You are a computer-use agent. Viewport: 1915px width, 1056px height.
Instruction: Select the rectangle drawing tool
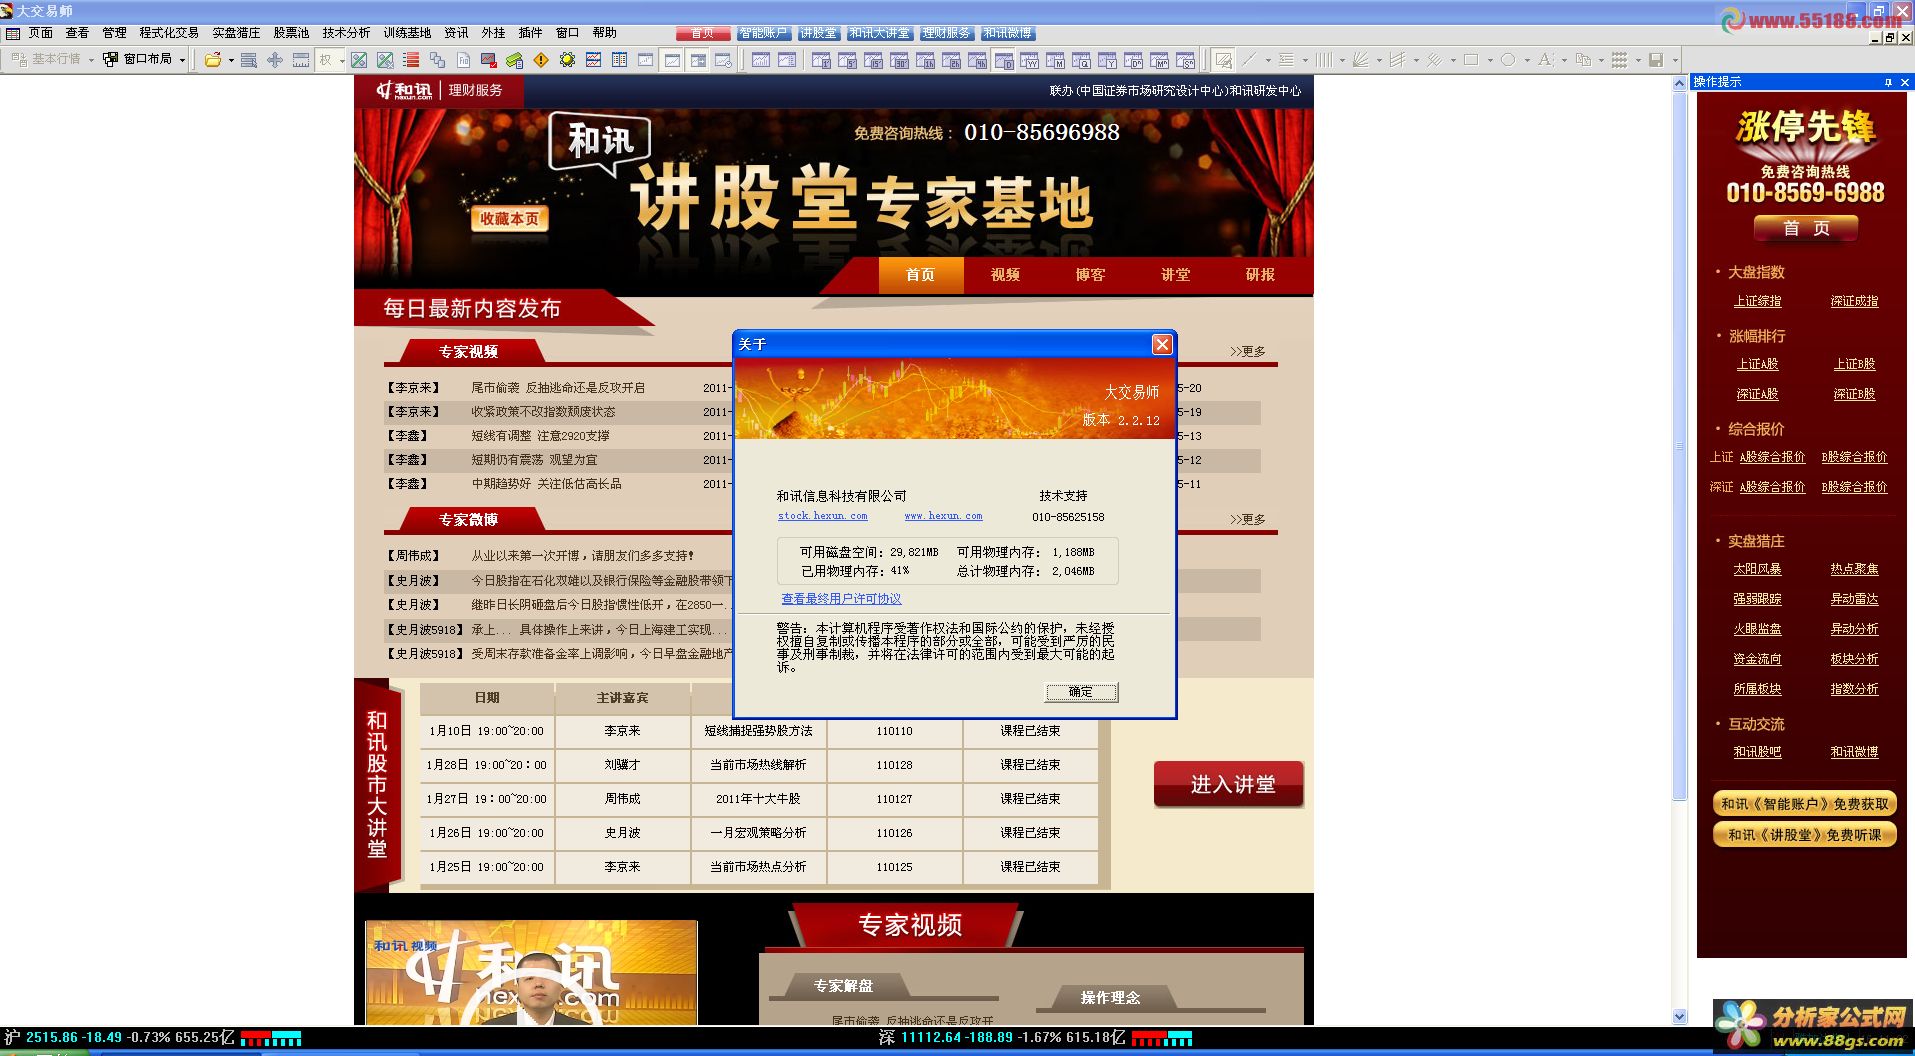1472,60
